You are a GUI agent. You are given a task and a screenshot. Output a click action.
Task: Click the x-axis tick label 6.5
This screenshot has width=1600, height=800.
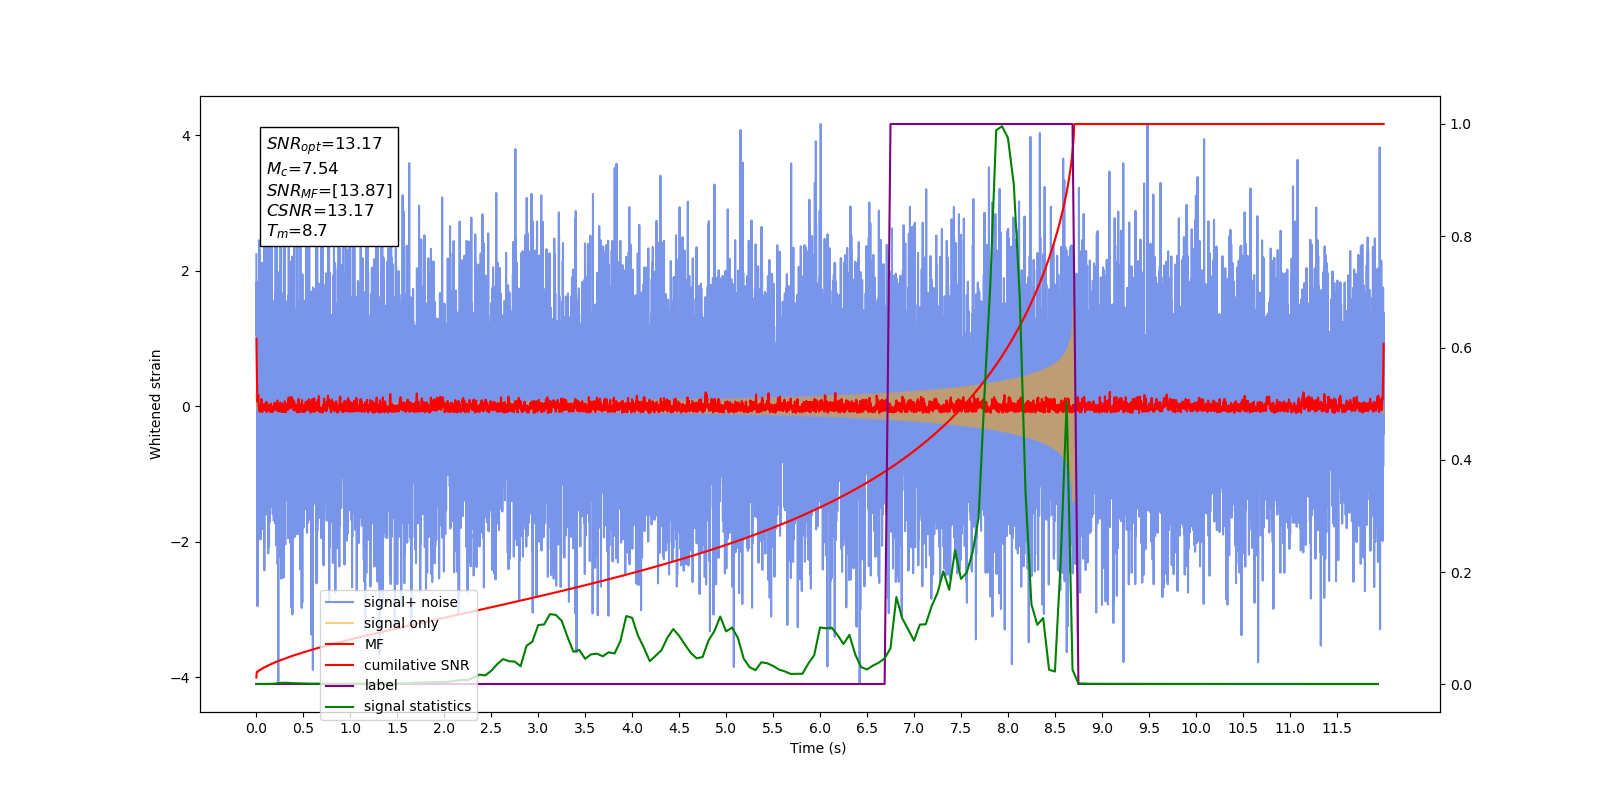coord(867,728)
